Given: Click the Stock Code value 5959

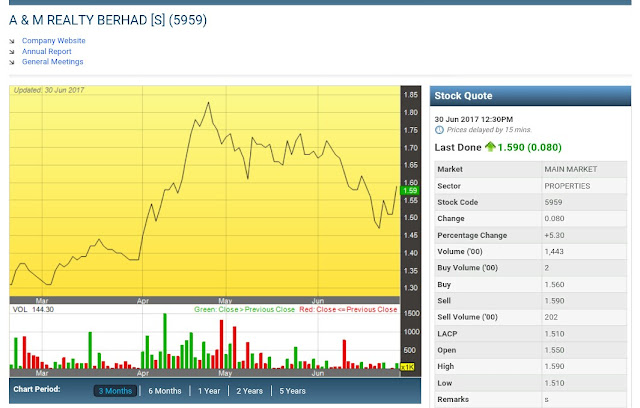Looking at the screenshot, I should 553,202.
